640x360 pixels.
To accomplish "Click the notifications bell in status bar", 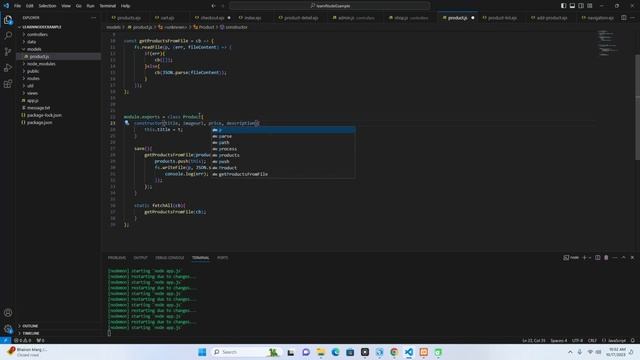I will coord(633,340).
